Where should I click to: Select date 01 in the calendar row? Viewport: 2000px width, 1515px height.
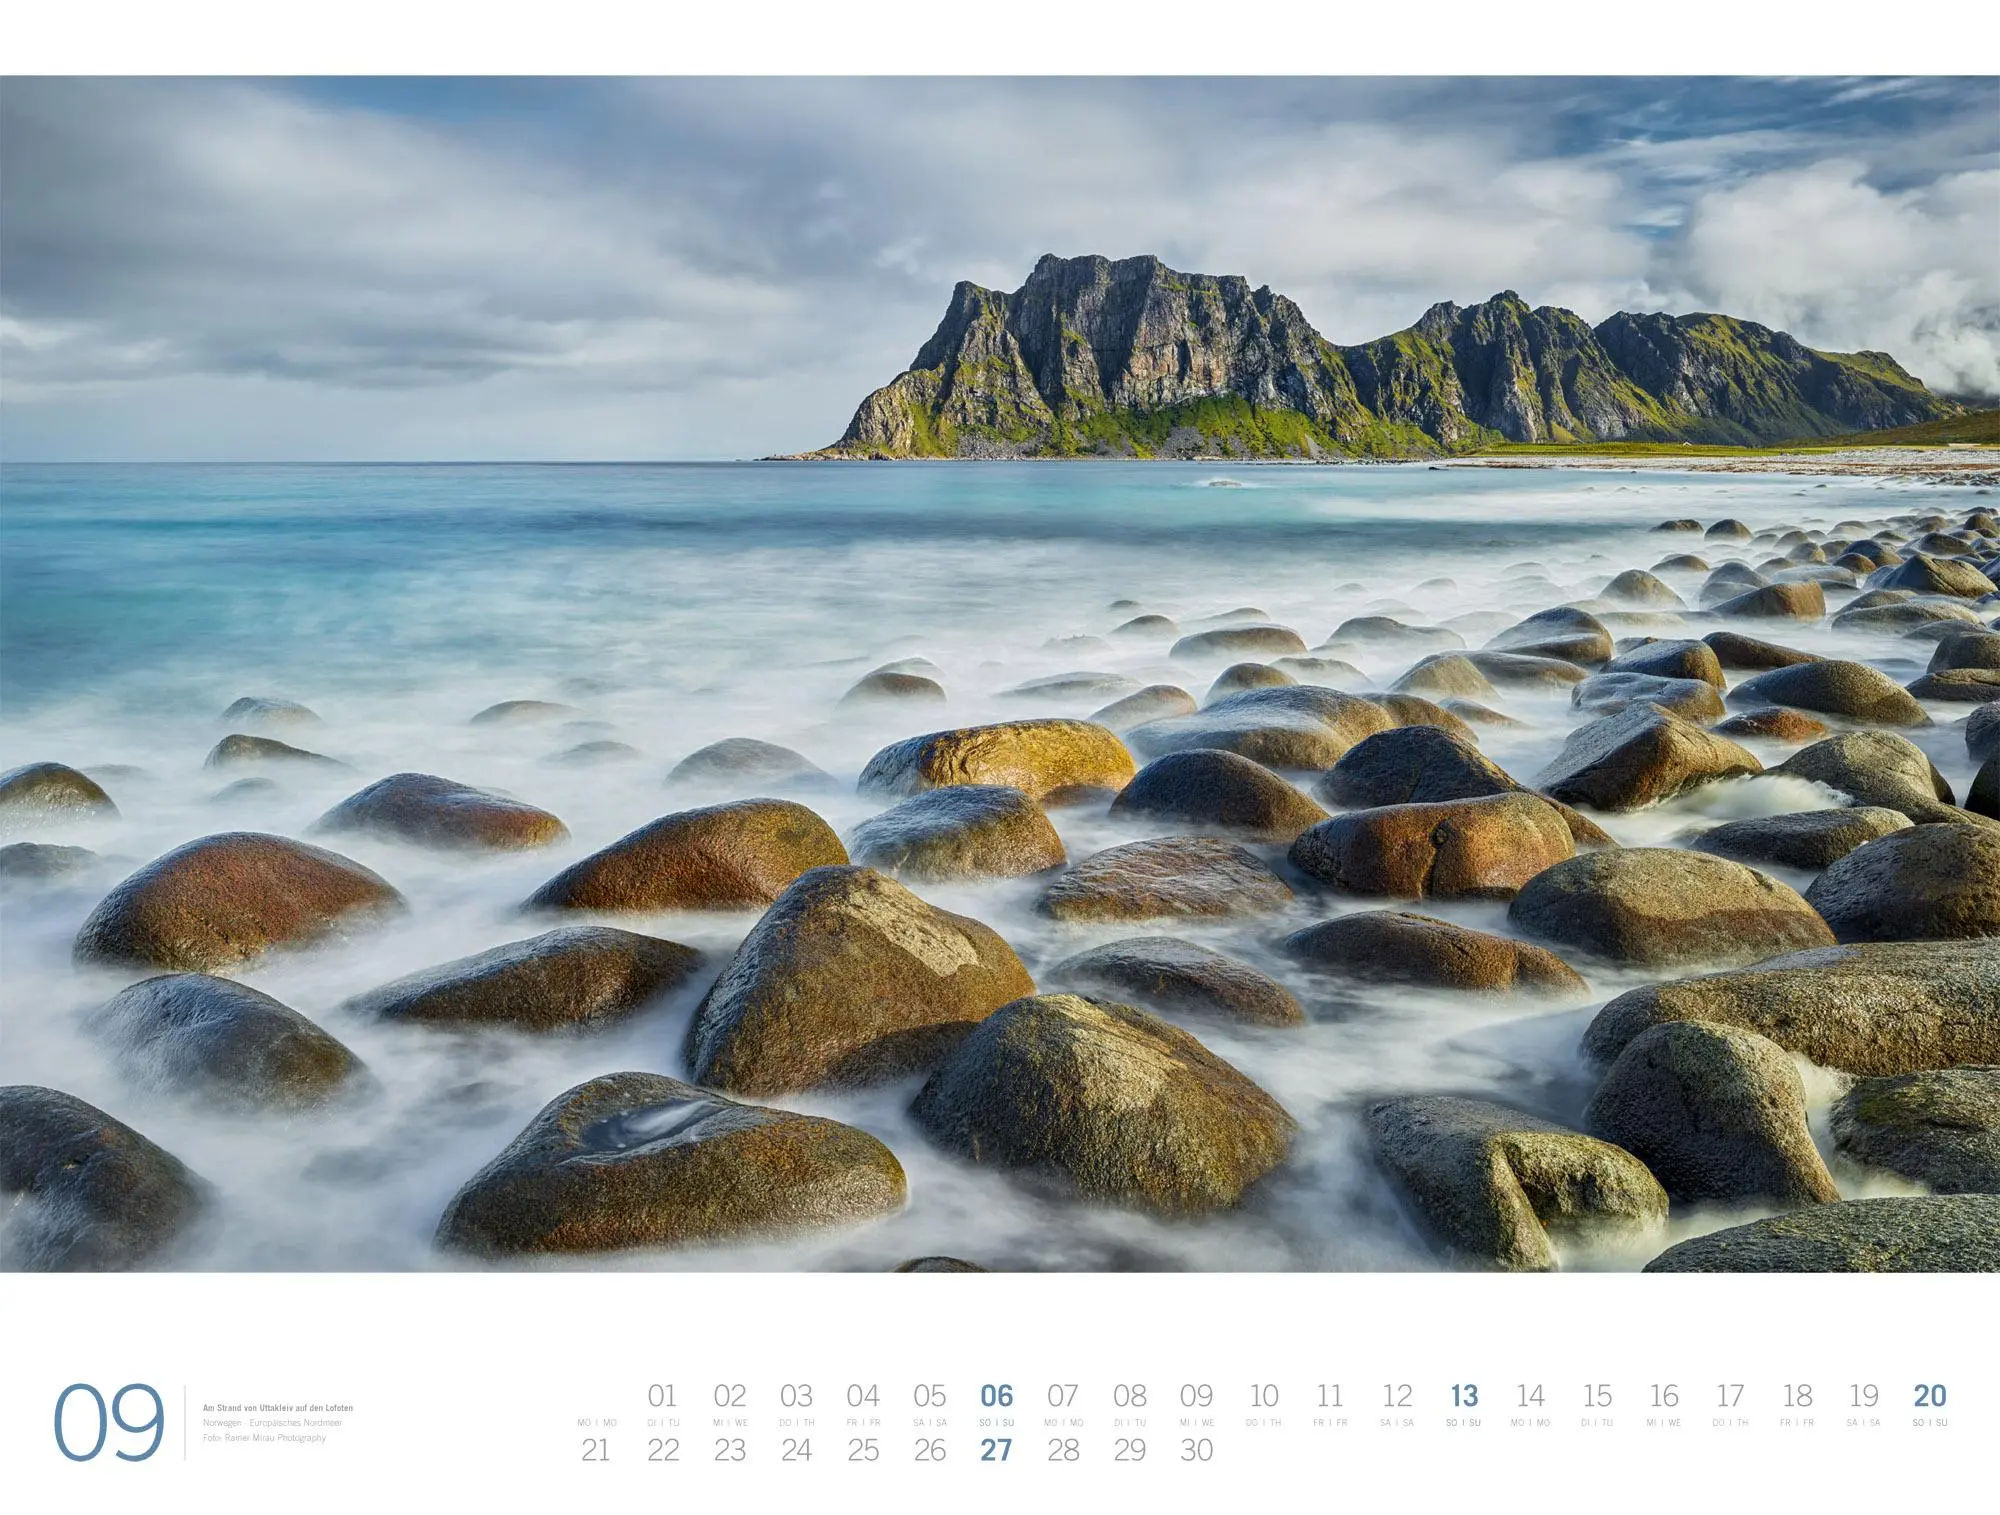tap(662, 1396)
